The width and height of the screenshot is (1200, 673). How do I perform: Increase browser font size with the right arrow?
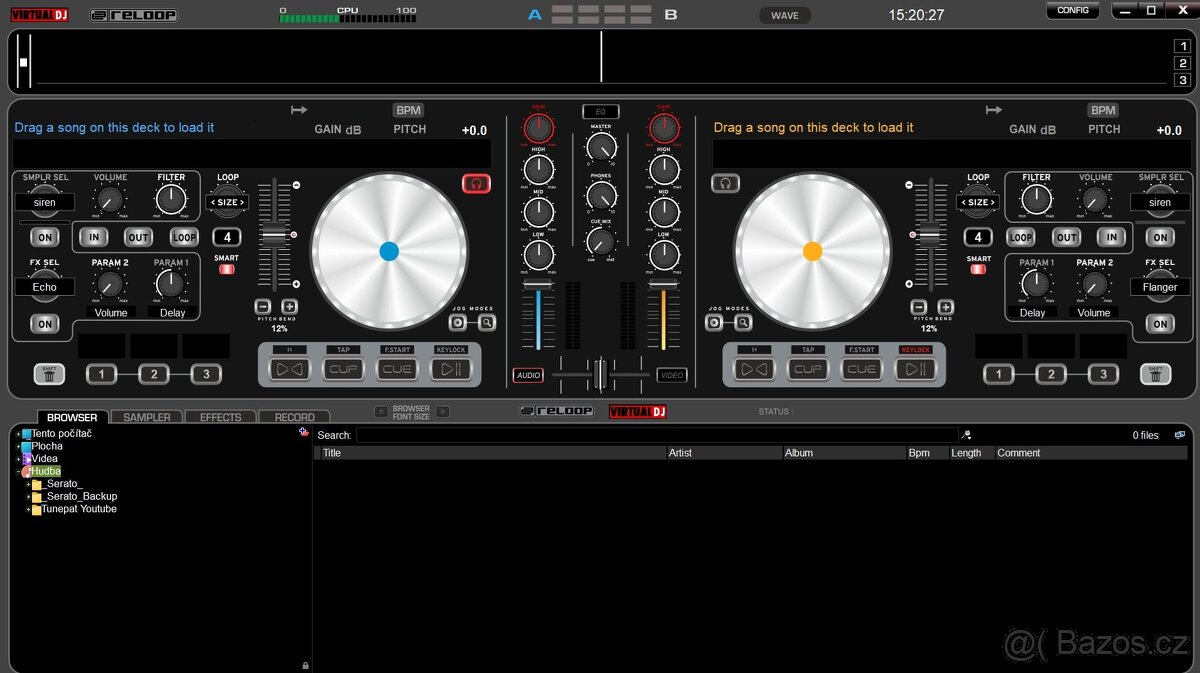[443, 412]
